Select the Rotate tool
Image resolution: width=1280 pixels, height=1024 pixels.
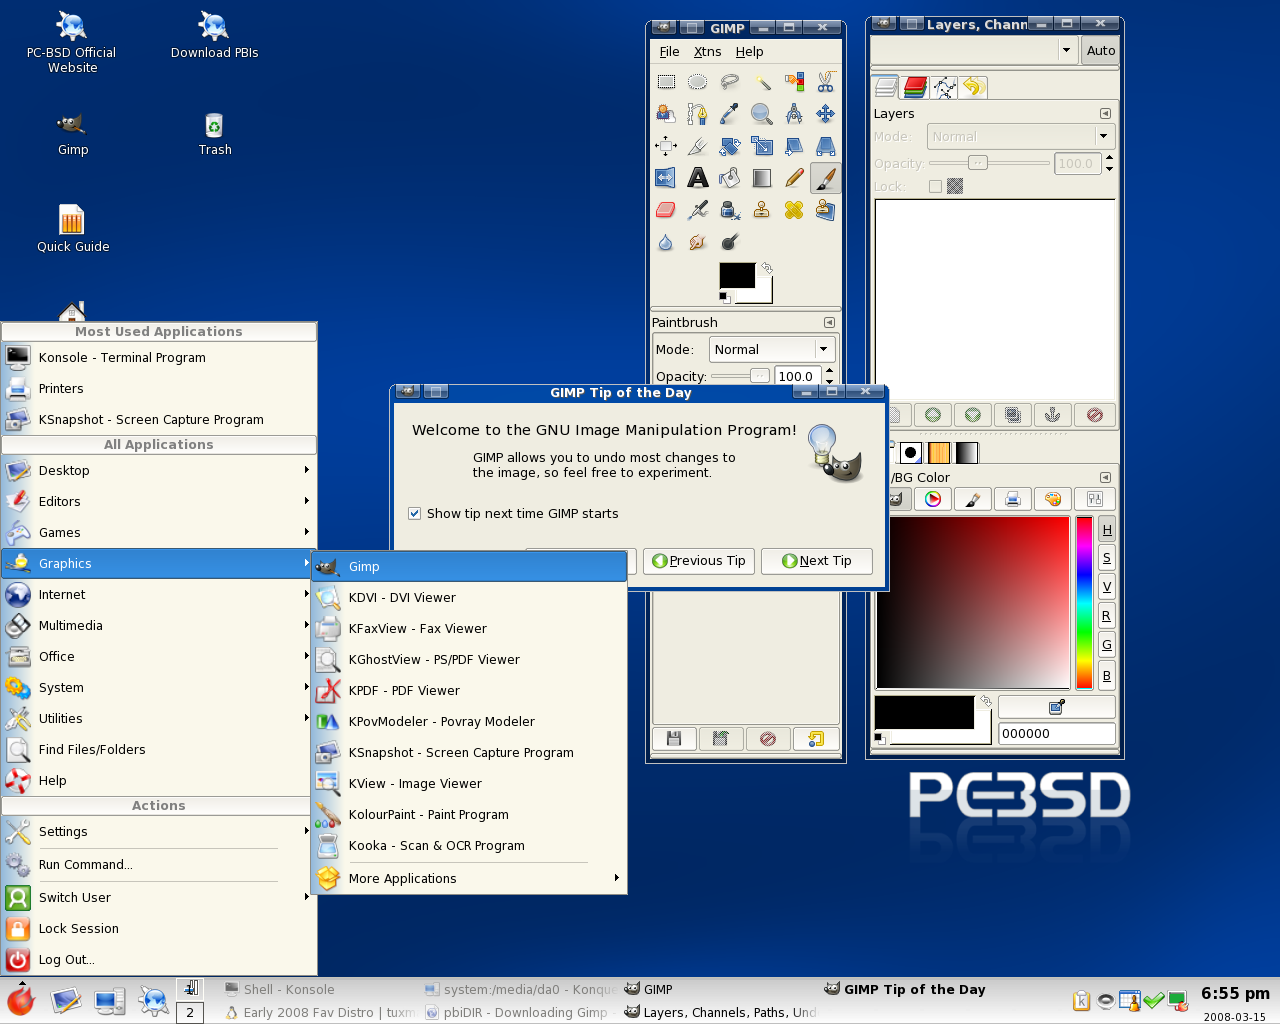[730, 146]
